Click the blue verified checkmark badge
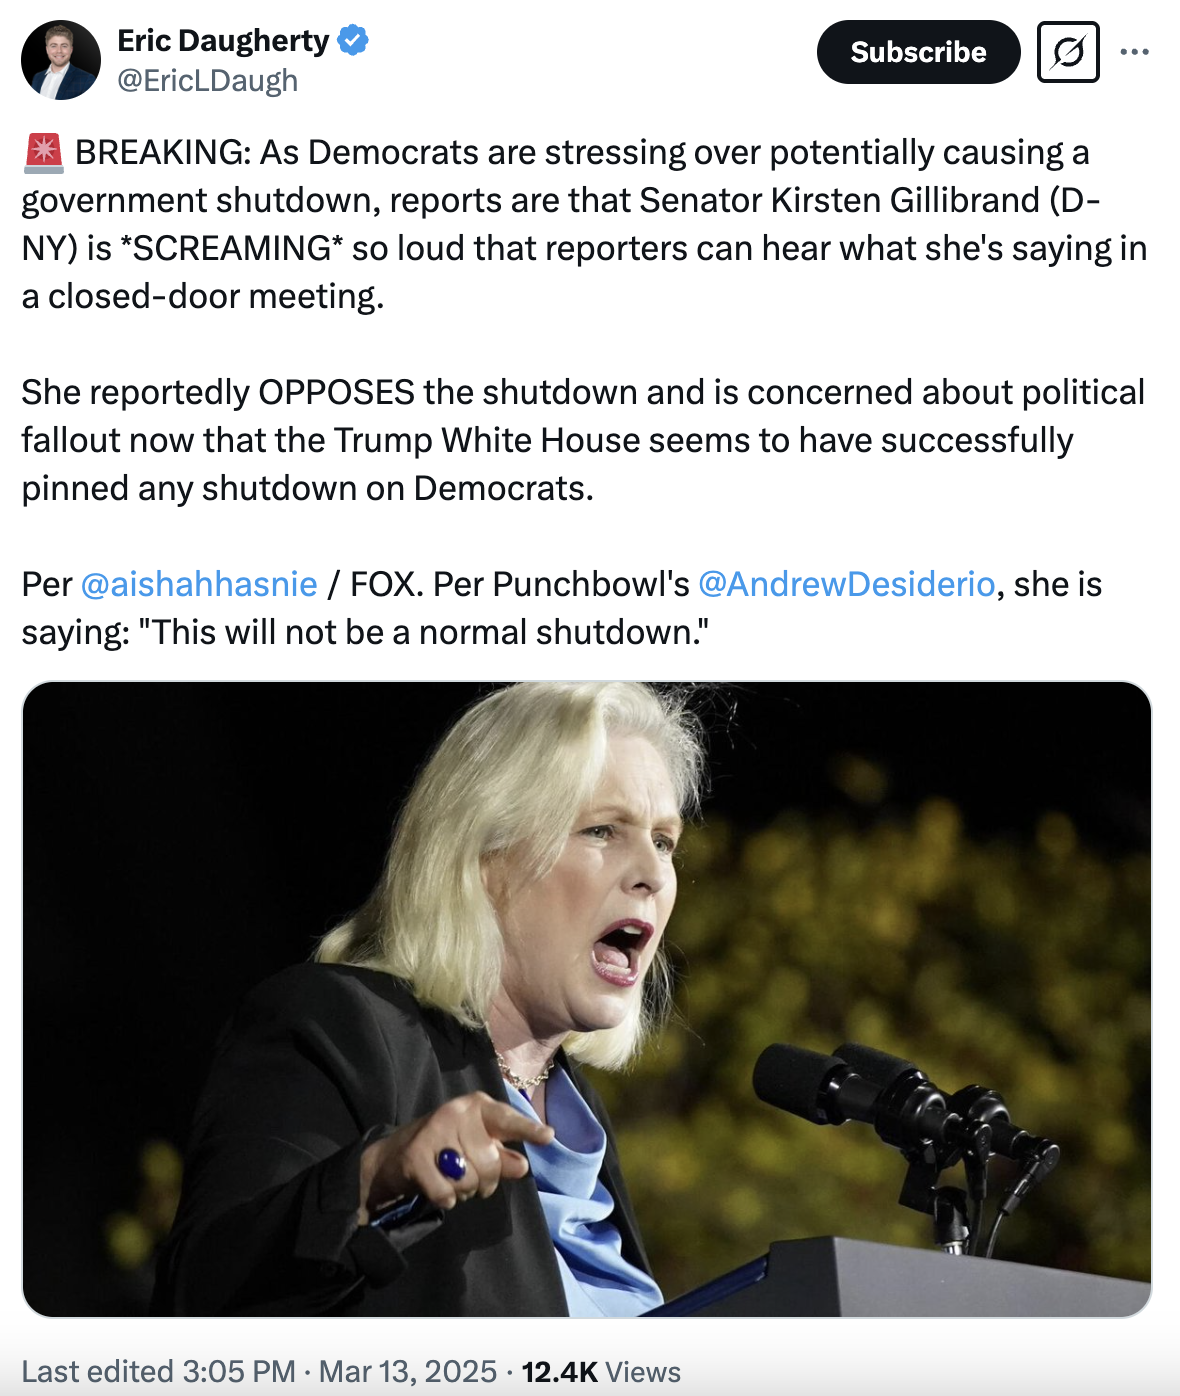Viewport: 1180px width, 1396px height. pyautogui.click(x=353, y=41)
